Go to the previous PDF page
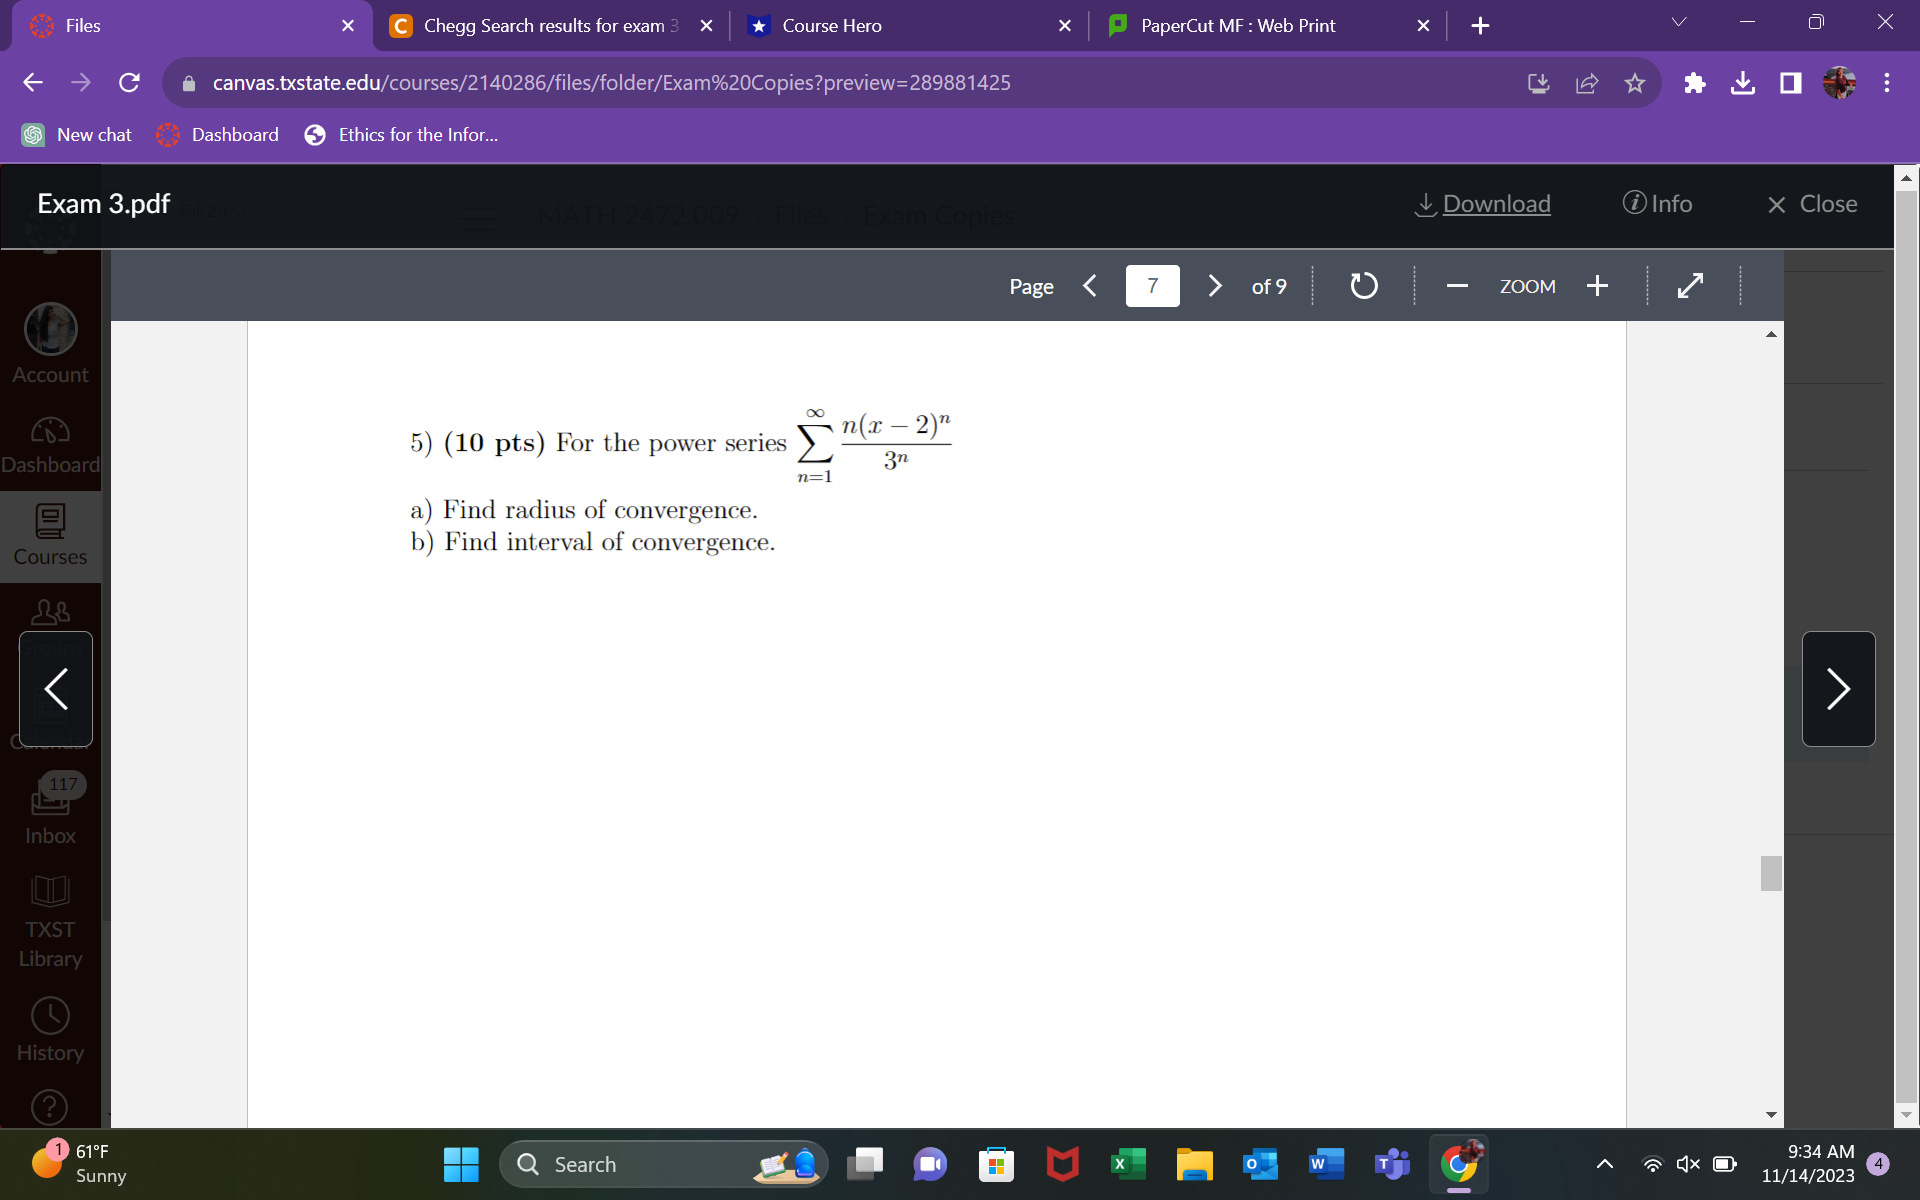Image resolution: width=1920 pixels, height=1200 pixels. click(x=1090, y=286)
